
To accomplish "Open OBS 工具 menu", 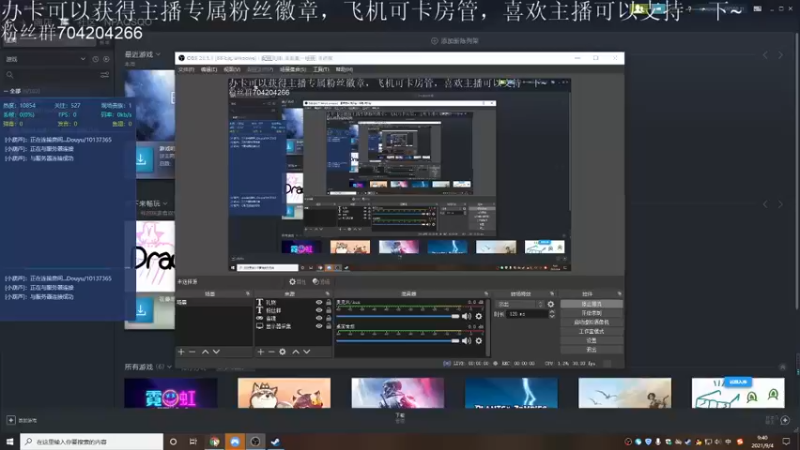I will (321, 69).
